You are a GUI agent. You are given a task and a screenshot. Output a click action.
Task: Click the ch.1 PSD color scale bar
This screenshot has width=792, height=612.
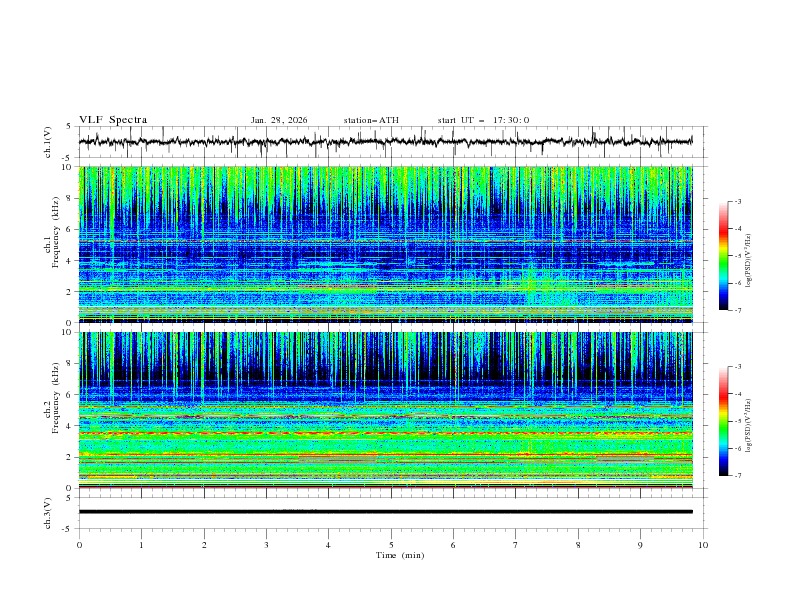[x=723, y=256]
